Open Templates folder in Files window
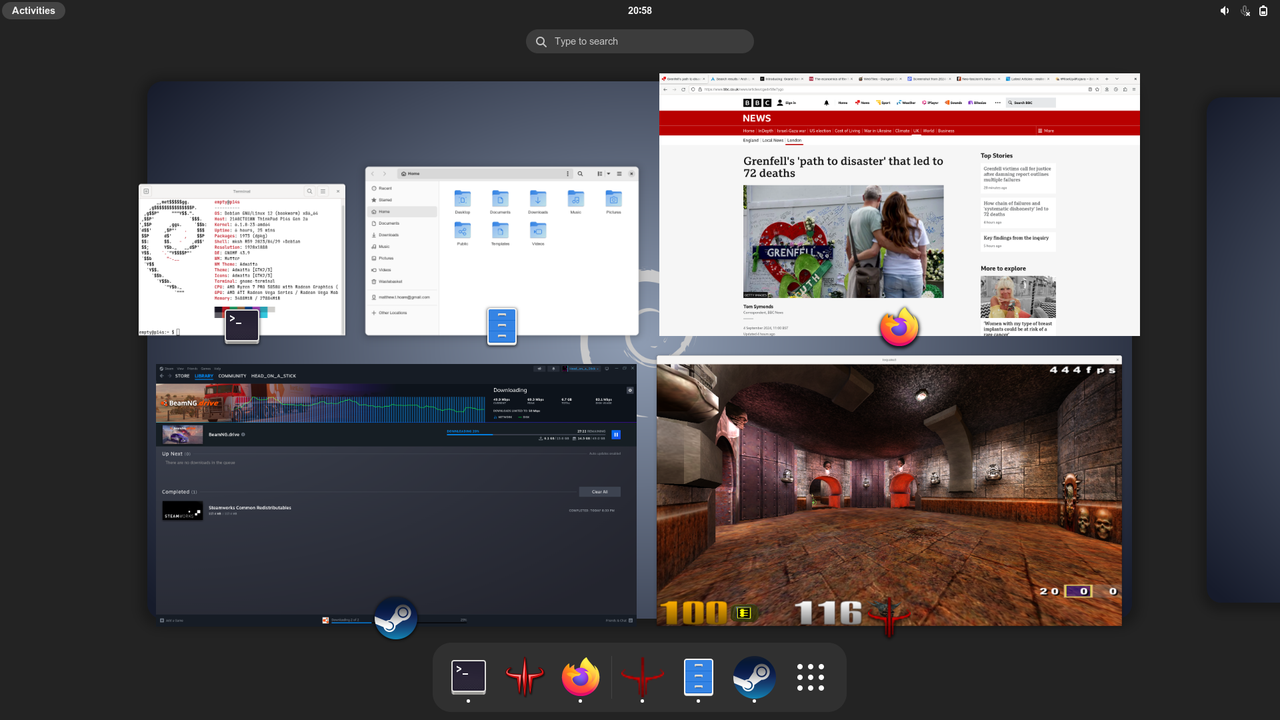 (x=500, y=233)
